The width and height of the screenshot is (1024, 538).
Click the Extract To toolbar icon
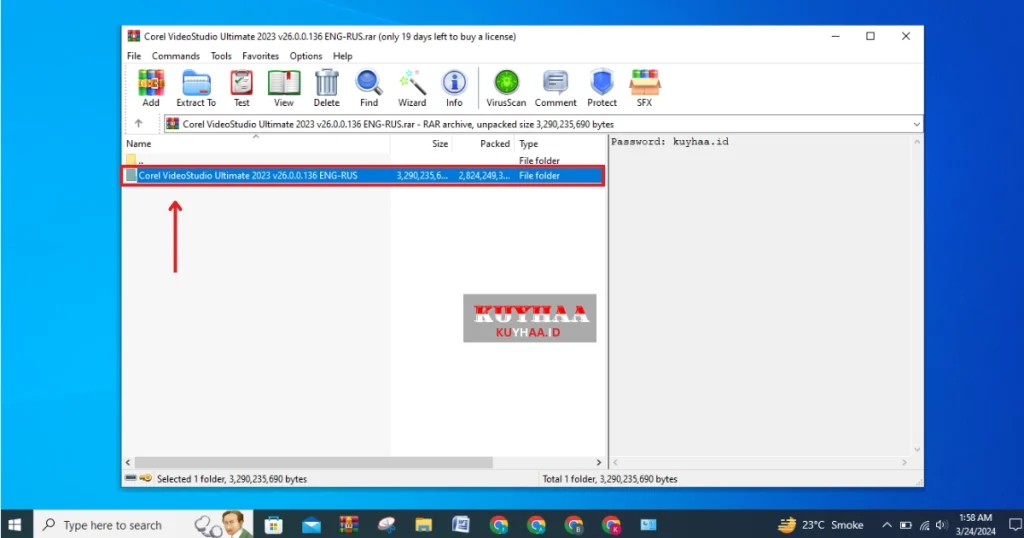(x=196, y=88)
